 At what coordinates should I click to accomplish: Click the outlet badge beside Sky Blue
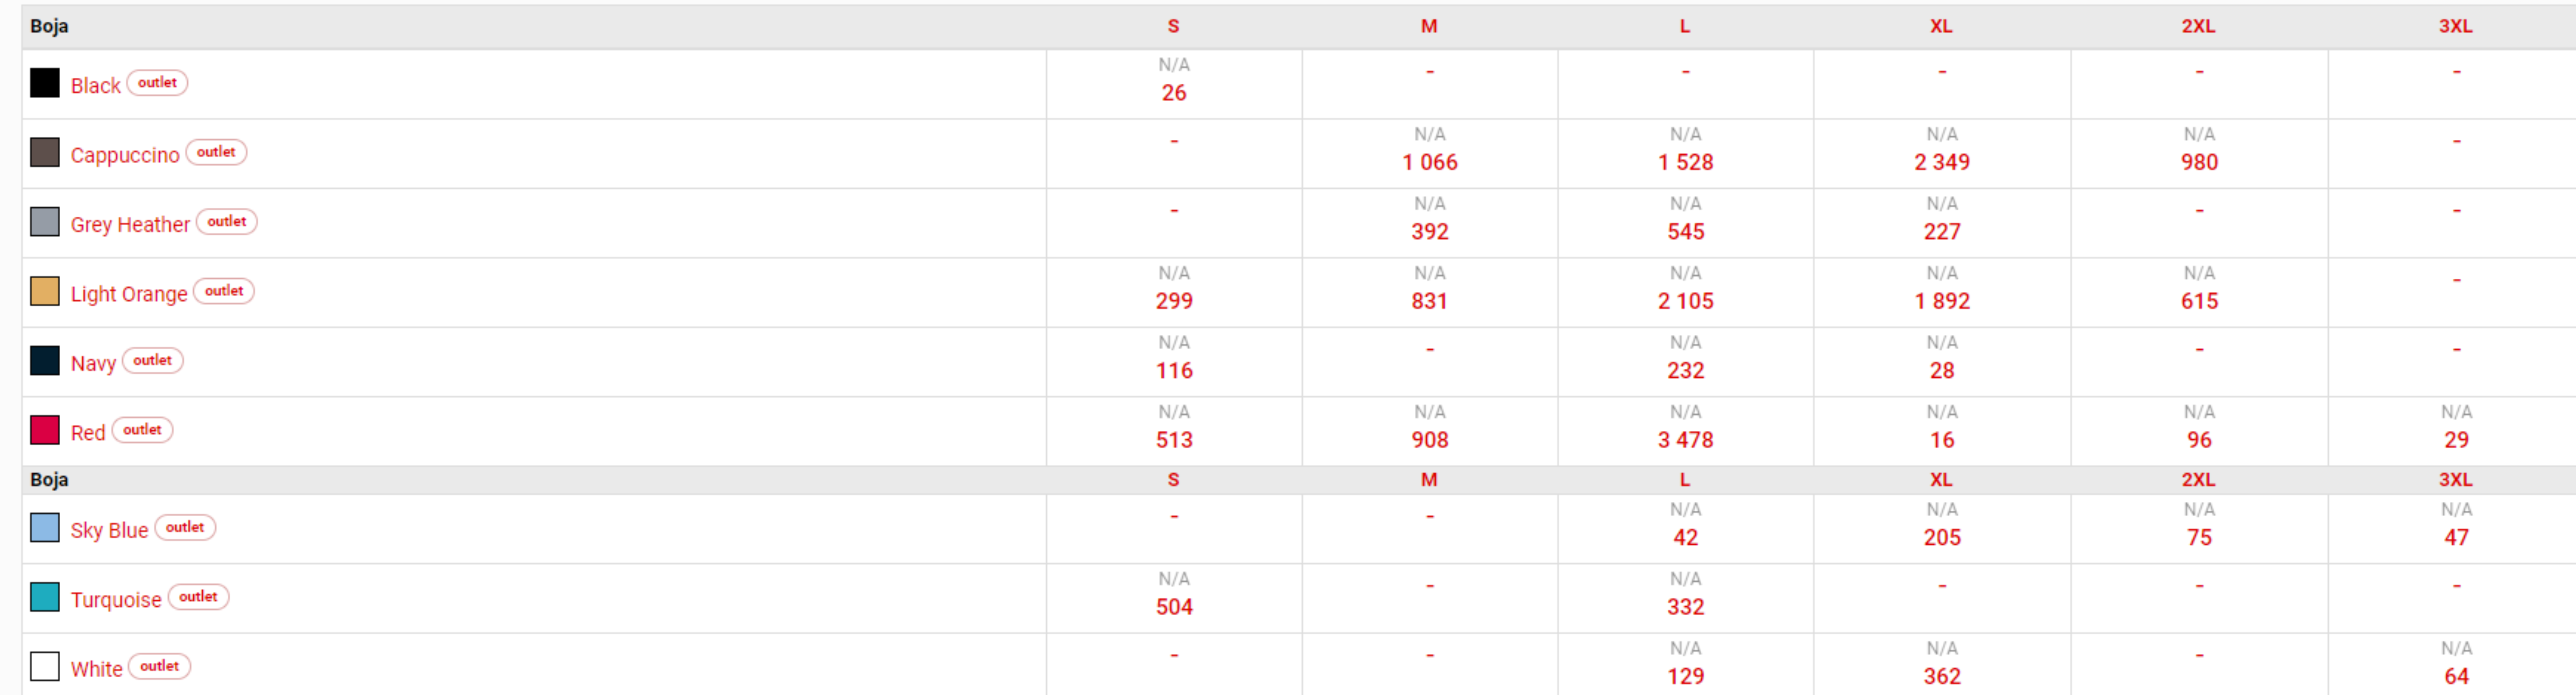pos(185,527)
